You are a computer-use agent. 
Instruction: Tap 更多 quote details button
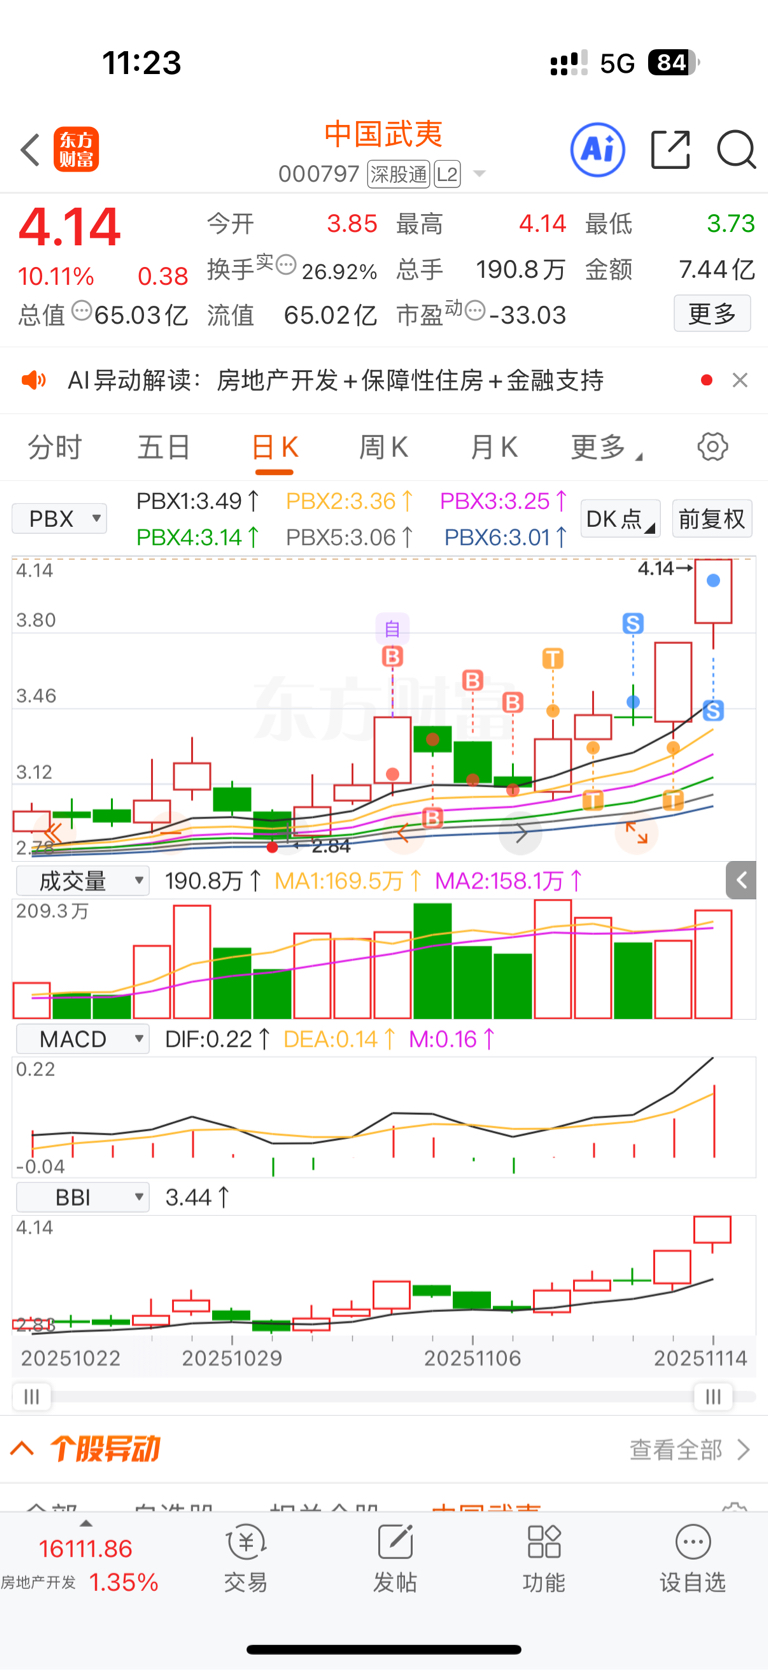click(x=712, y=314)
